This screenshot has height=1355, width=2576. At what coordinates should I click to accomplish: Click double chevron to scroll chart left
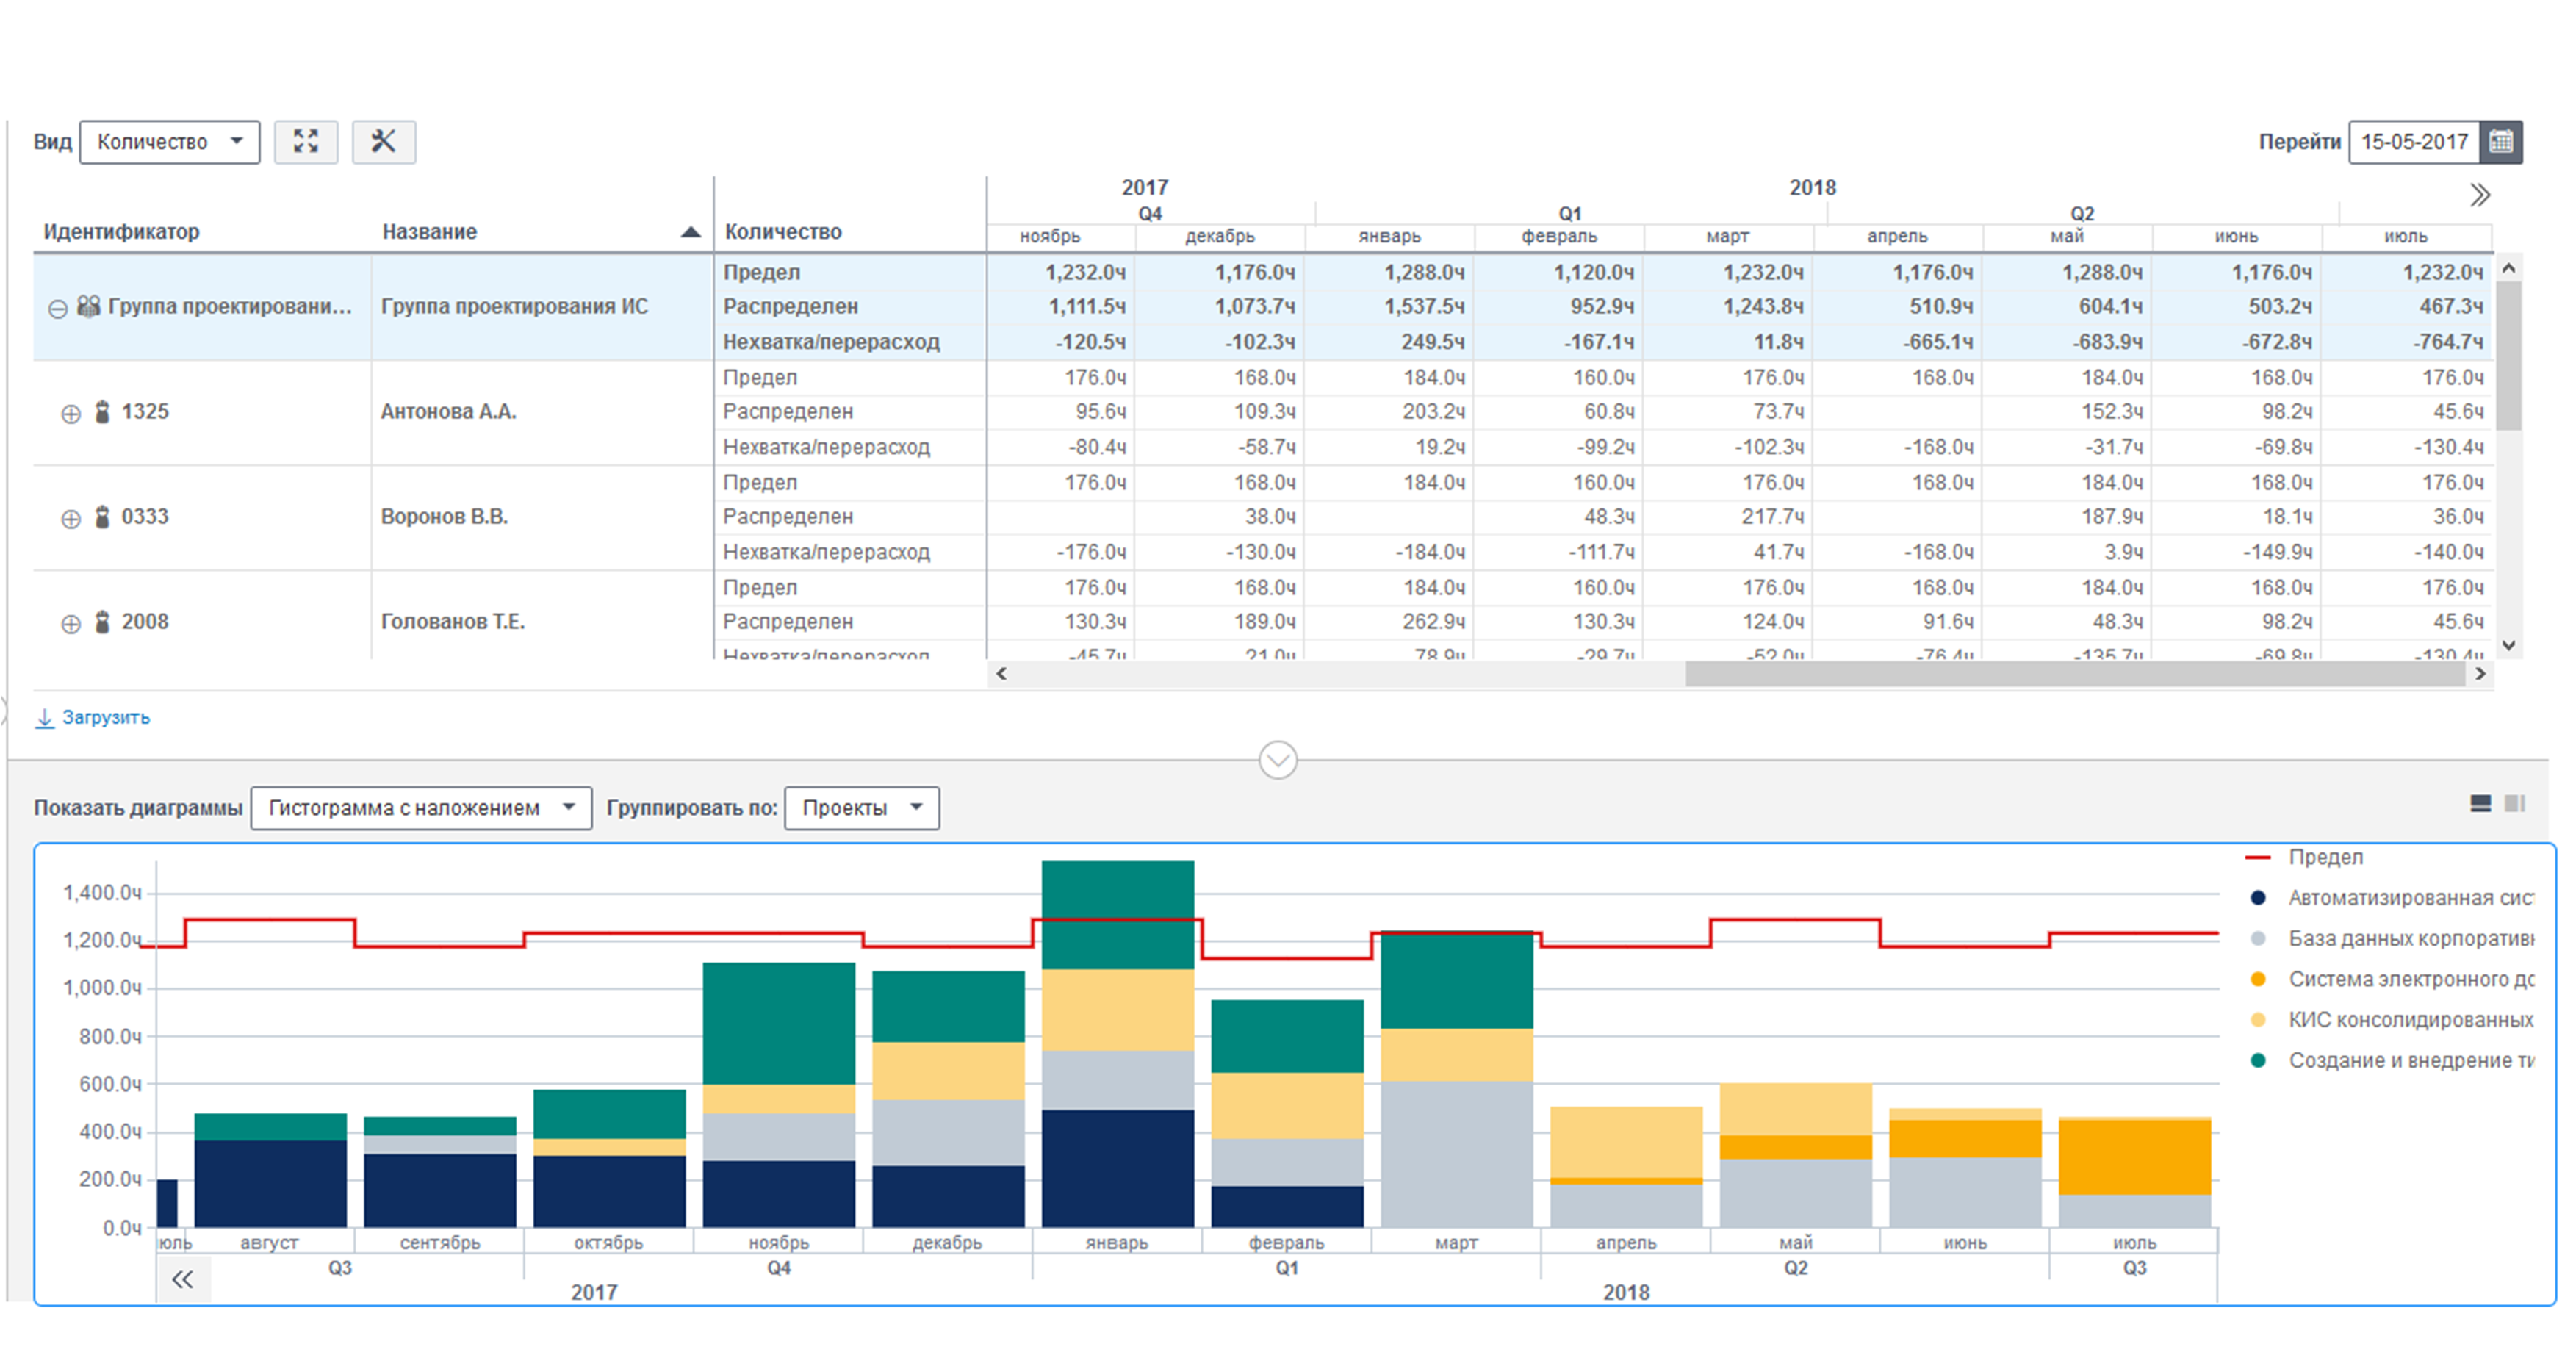[x=183, y=1279]
